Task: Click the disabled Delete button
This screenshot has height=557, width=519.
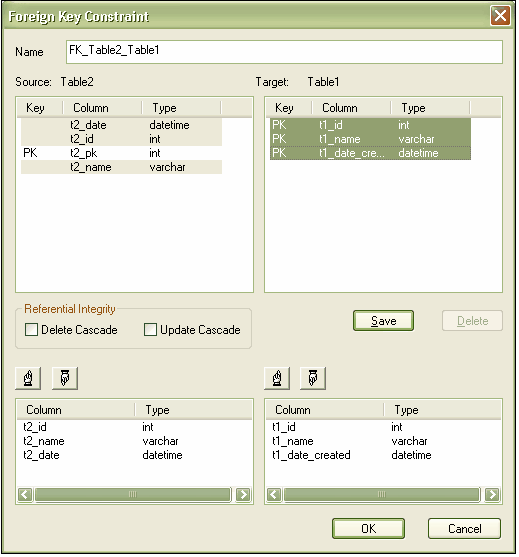Action: 472,321
